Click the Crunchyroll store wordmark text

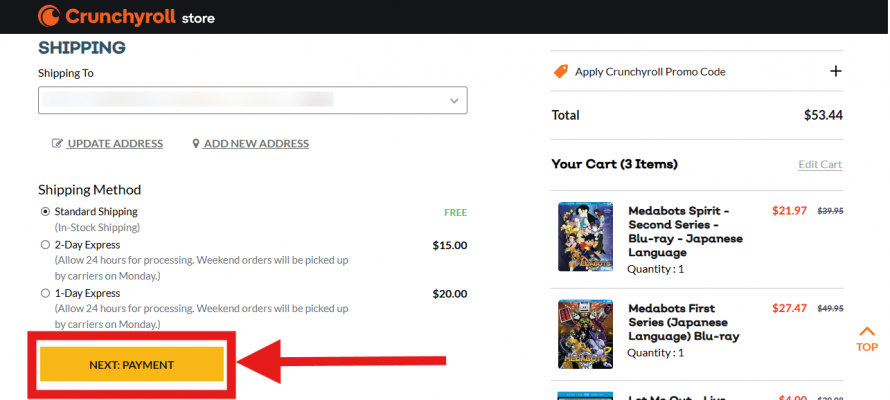pos(140,17)
